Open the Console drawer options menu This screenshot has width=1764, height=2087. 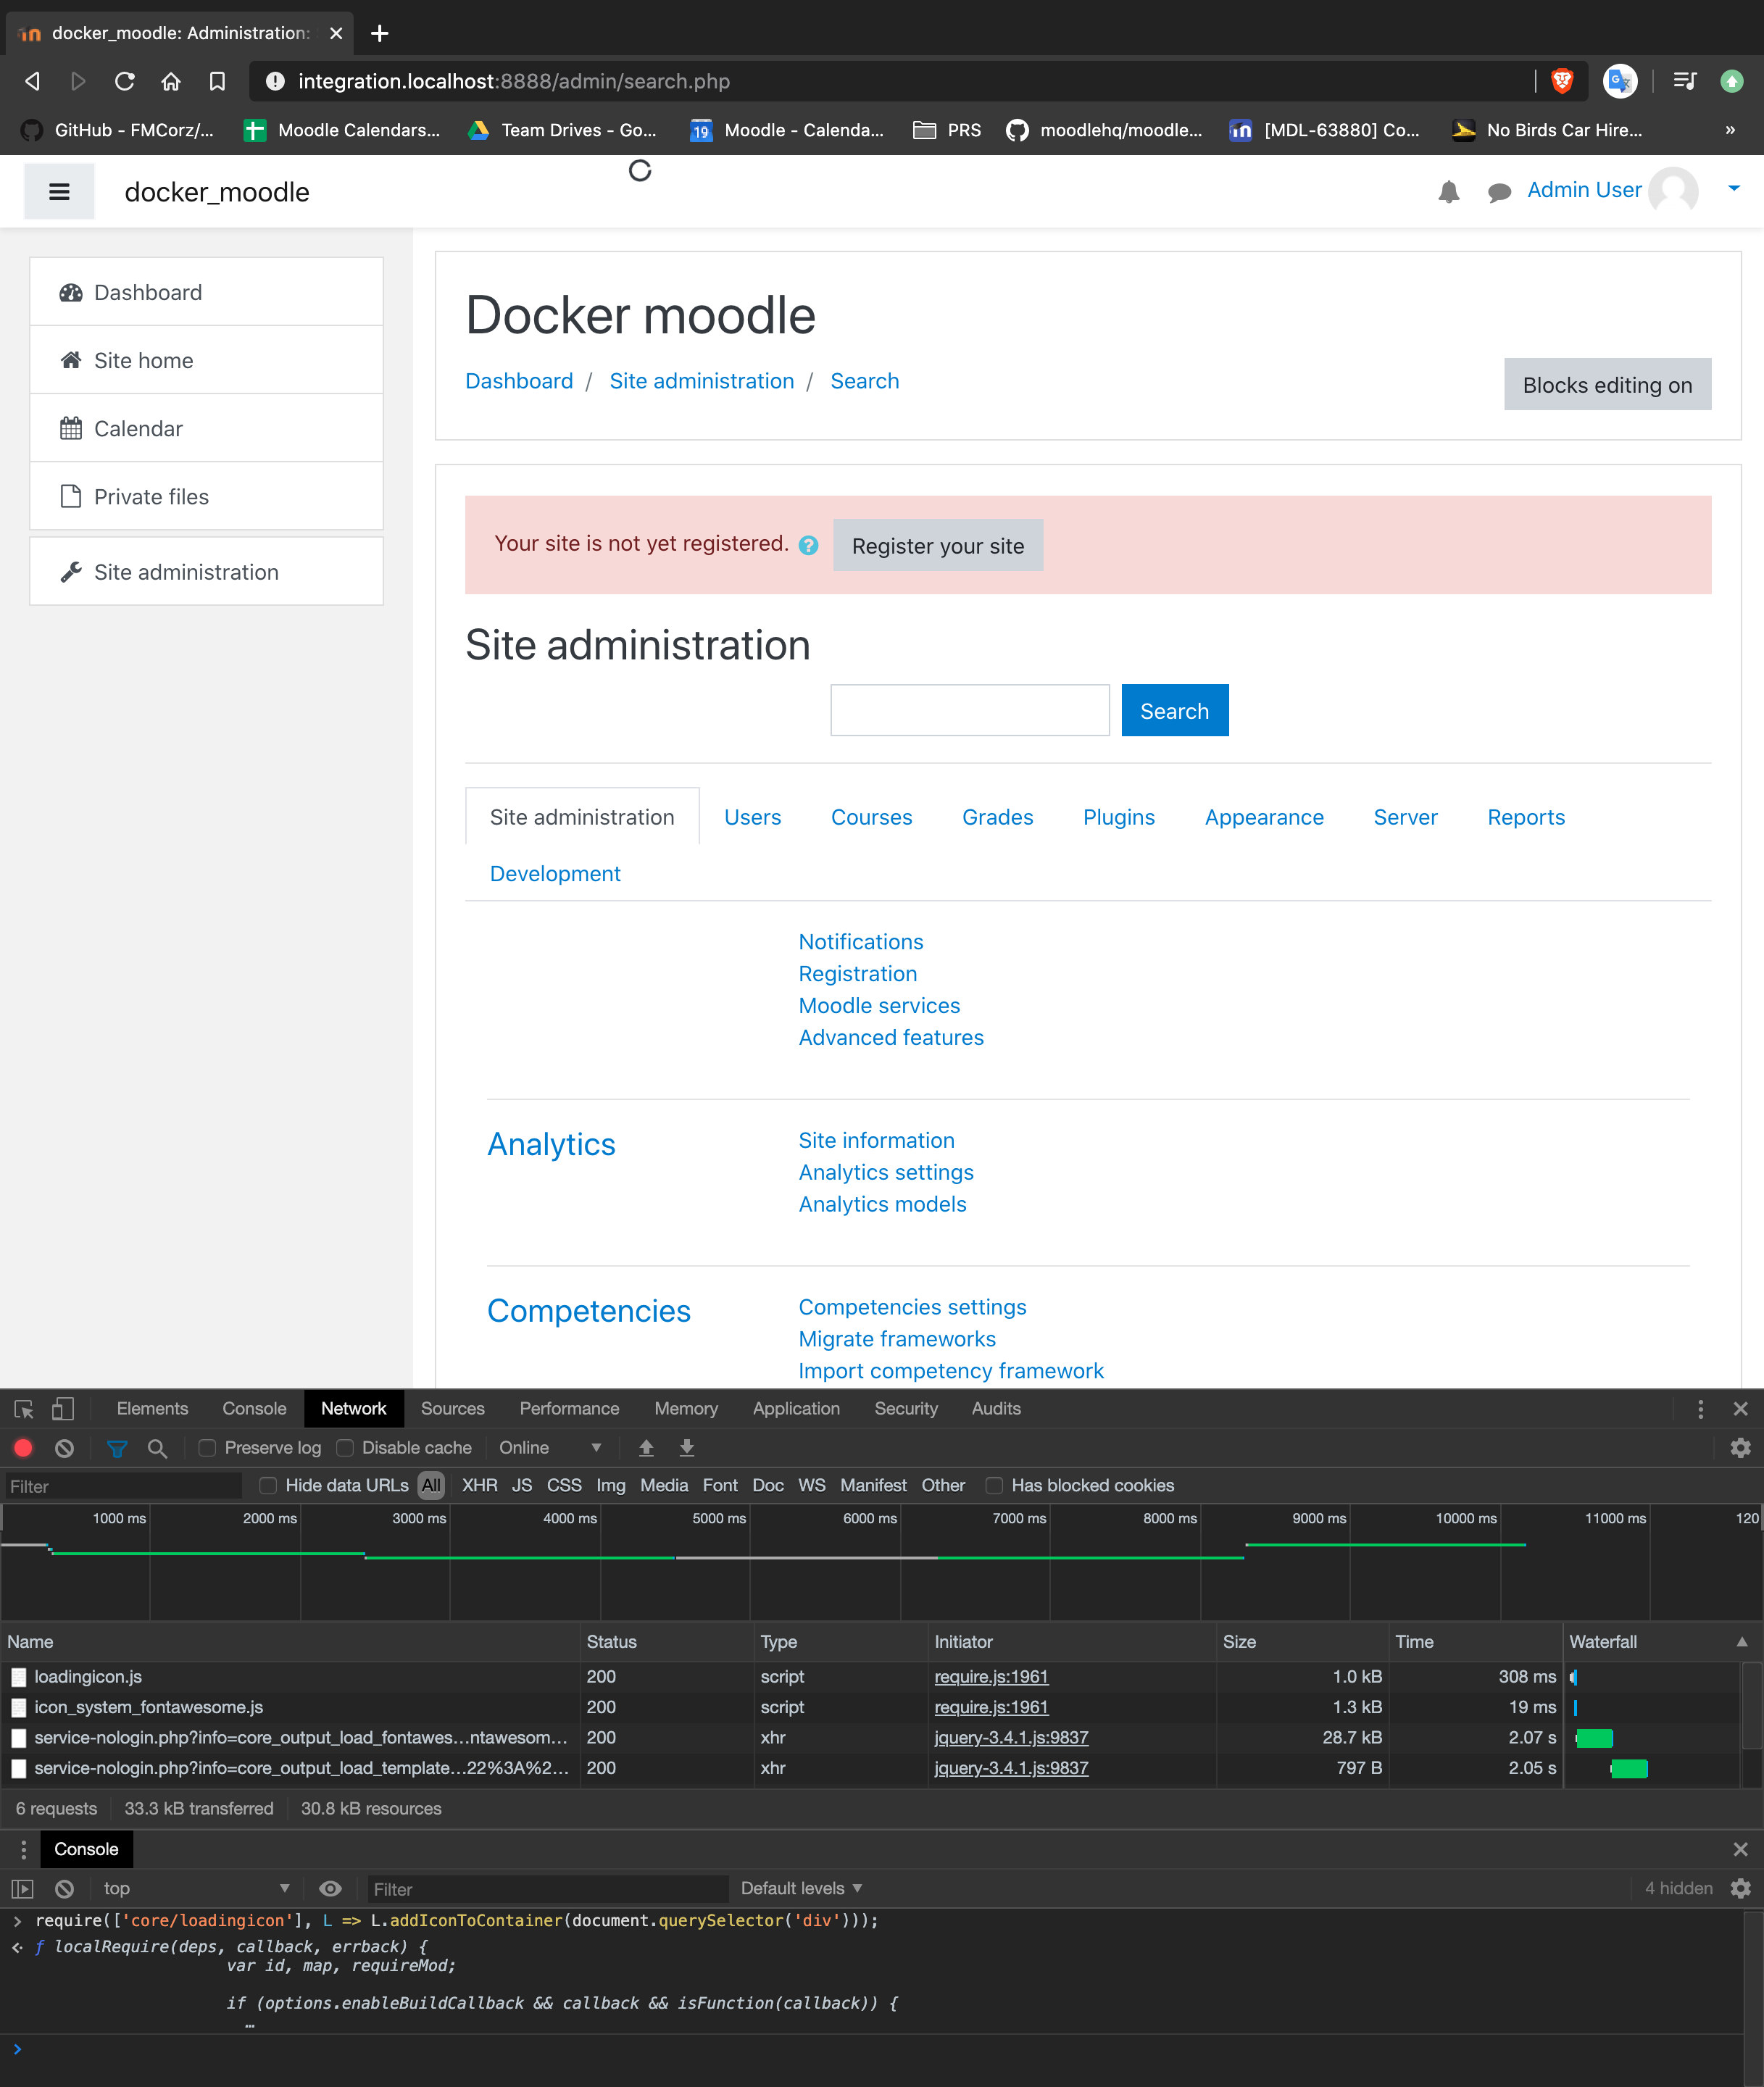pos(24,1849)
